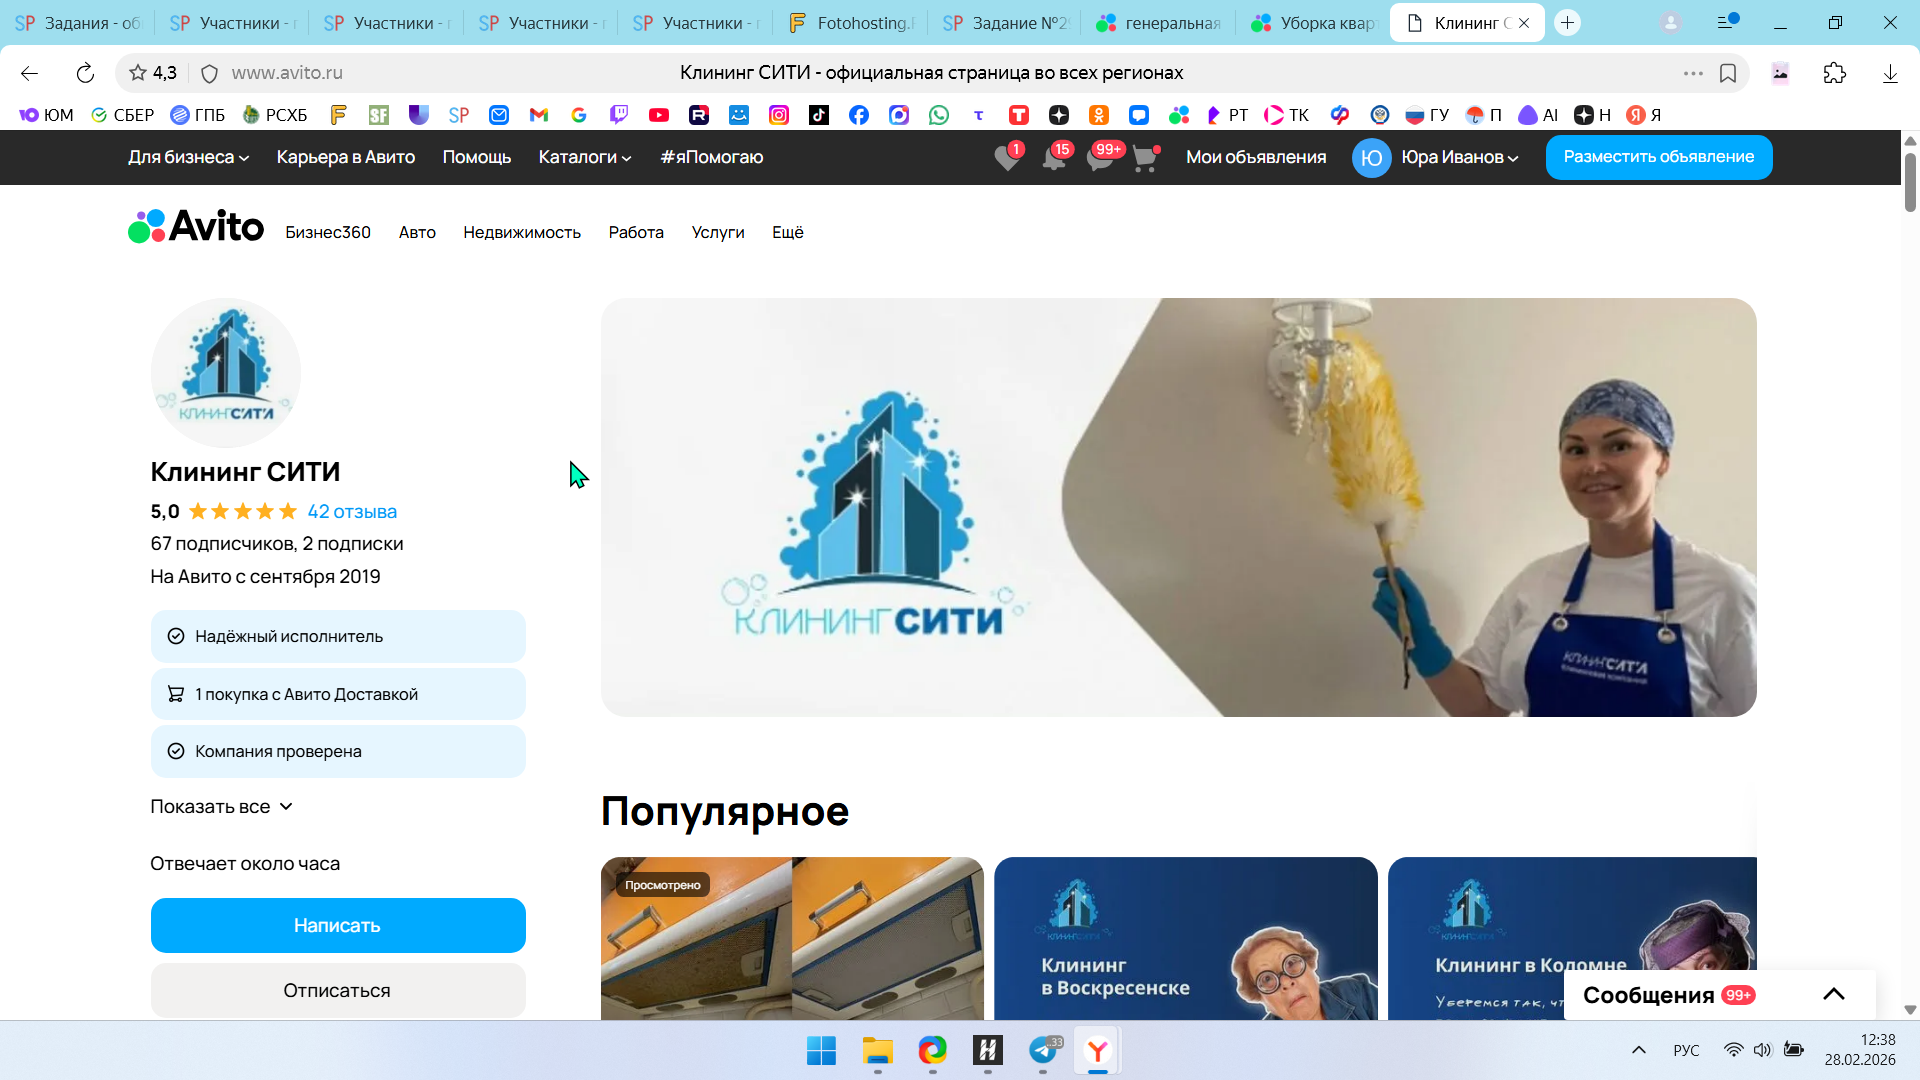
Task: Open the 42 отзыва reviews link
Action: [x=352, y=511]
